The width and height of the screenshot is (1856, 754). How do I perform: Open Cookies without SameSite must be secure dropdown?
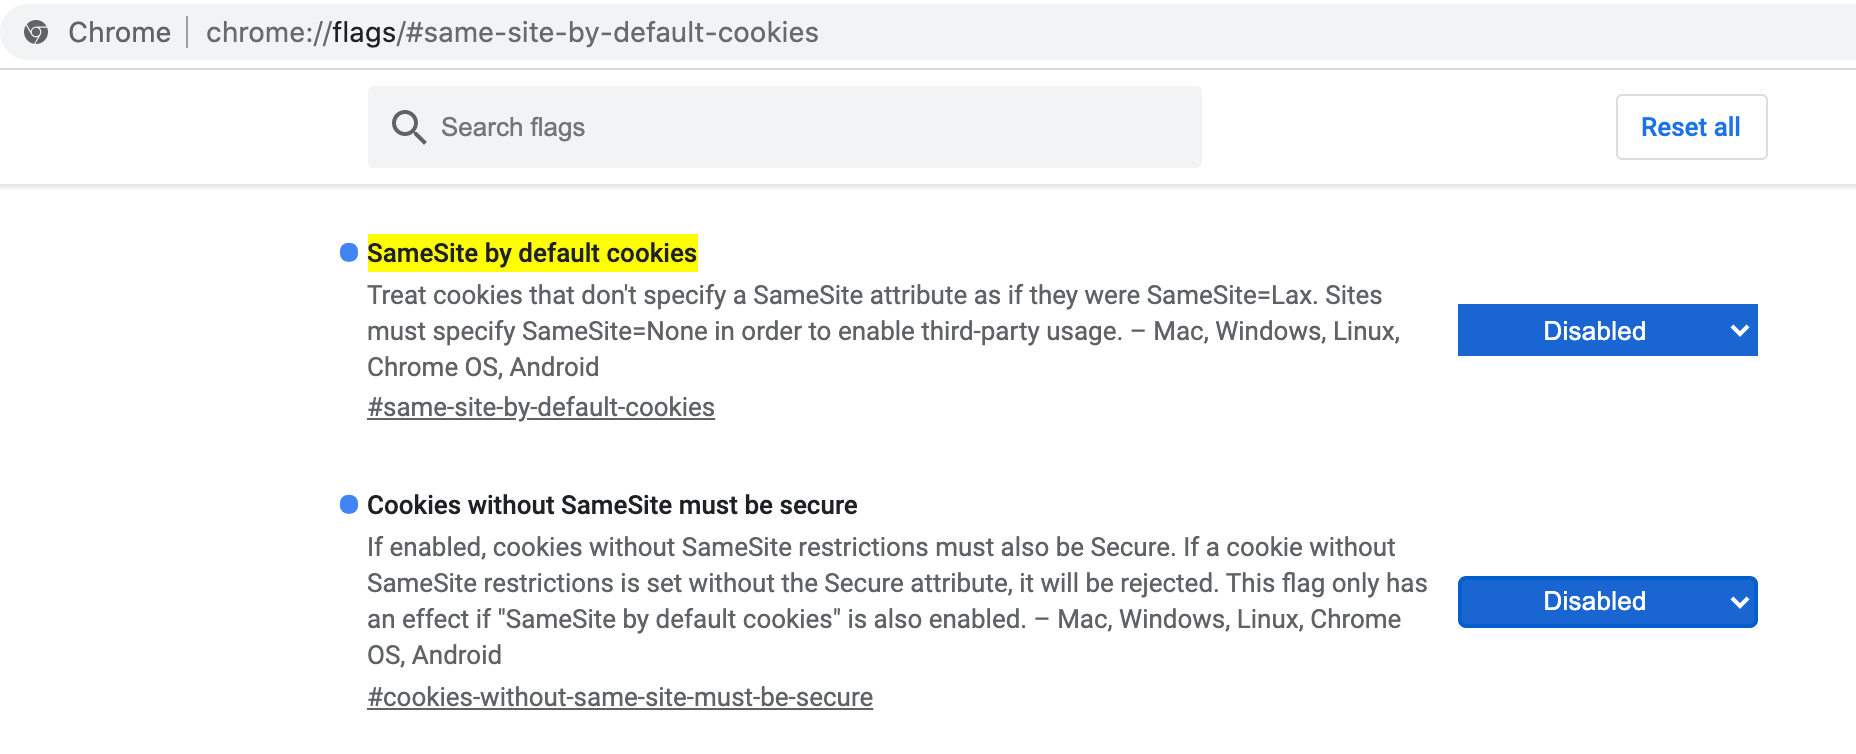coord(1606,601)
